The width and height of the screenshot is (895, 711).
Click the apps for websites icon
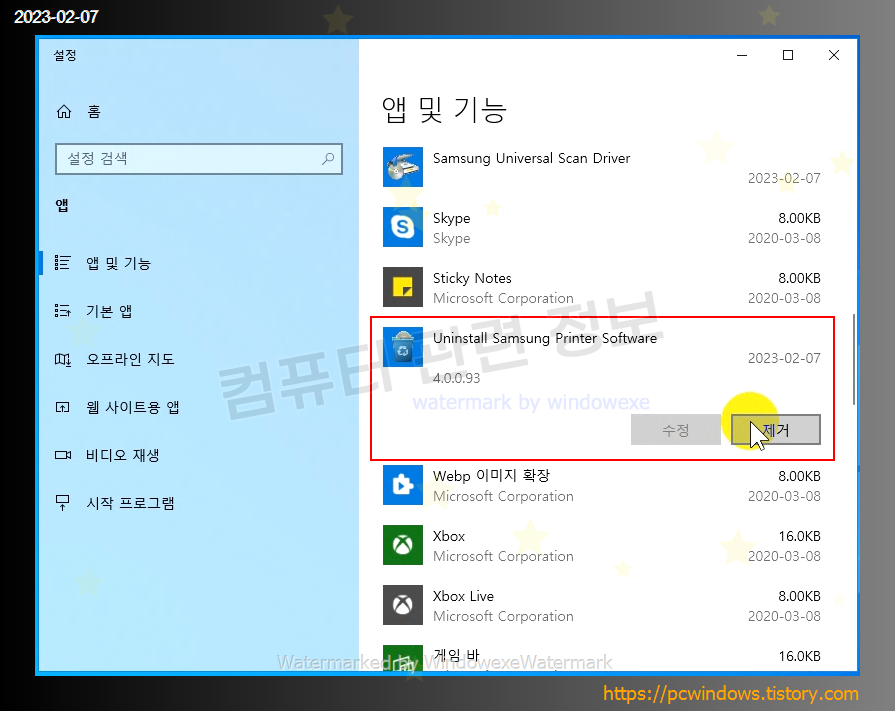(62, 407)
